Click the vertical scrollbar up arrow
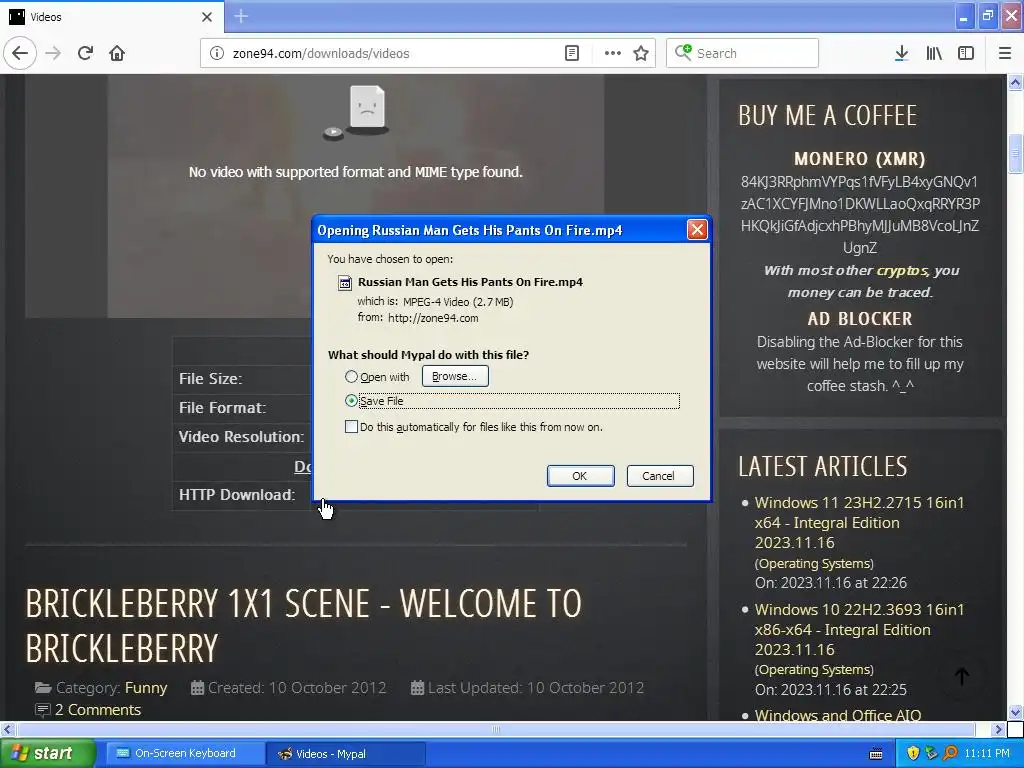The width and height of the screenshot is (1024, 768). pos(1015,82)
